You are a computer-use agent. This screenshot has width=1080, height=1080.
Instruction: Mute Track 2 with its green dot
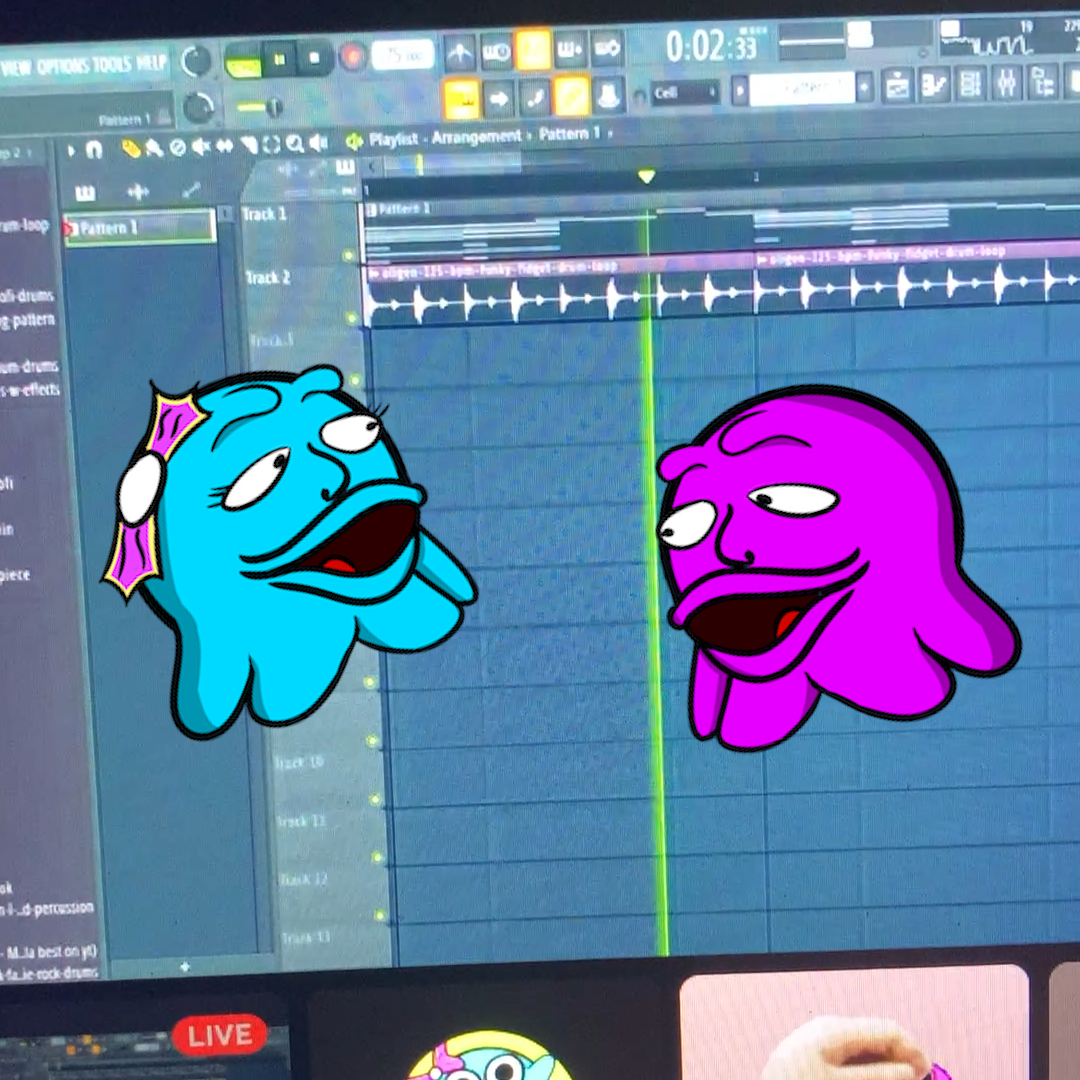pyautogui.click(x=352, y=318)
